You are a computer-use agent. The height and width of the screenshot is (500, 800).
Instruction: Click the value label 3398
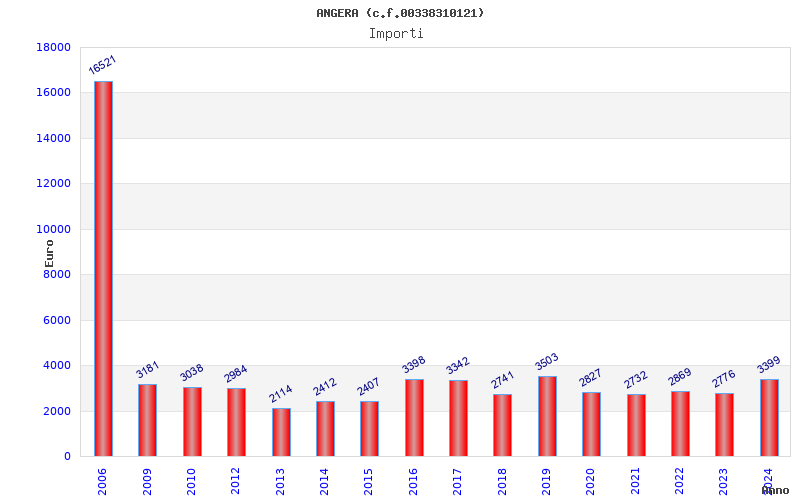point(414,365)
